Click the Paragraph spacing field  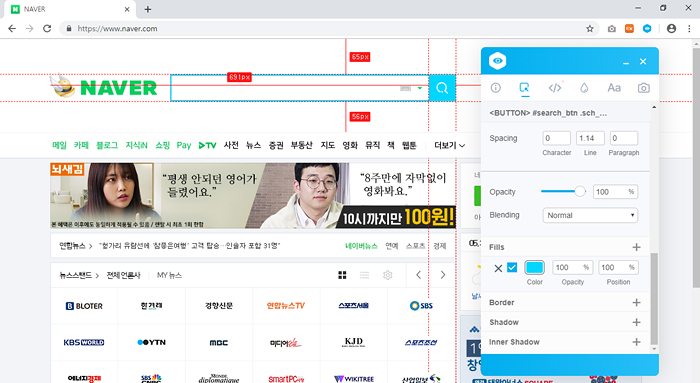coord(624,138)
